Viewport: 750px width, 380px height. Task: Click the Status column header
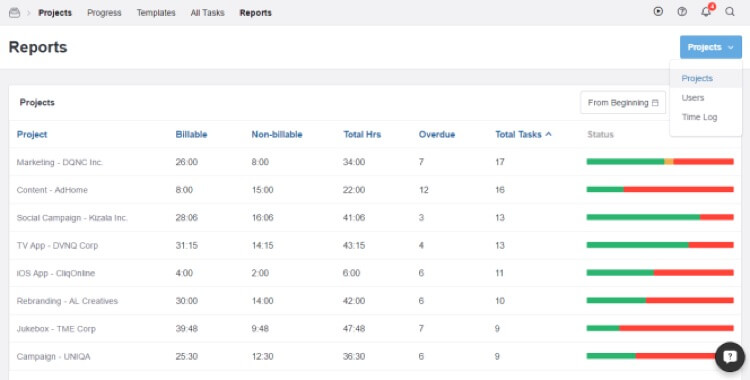(x=600, y=134)
